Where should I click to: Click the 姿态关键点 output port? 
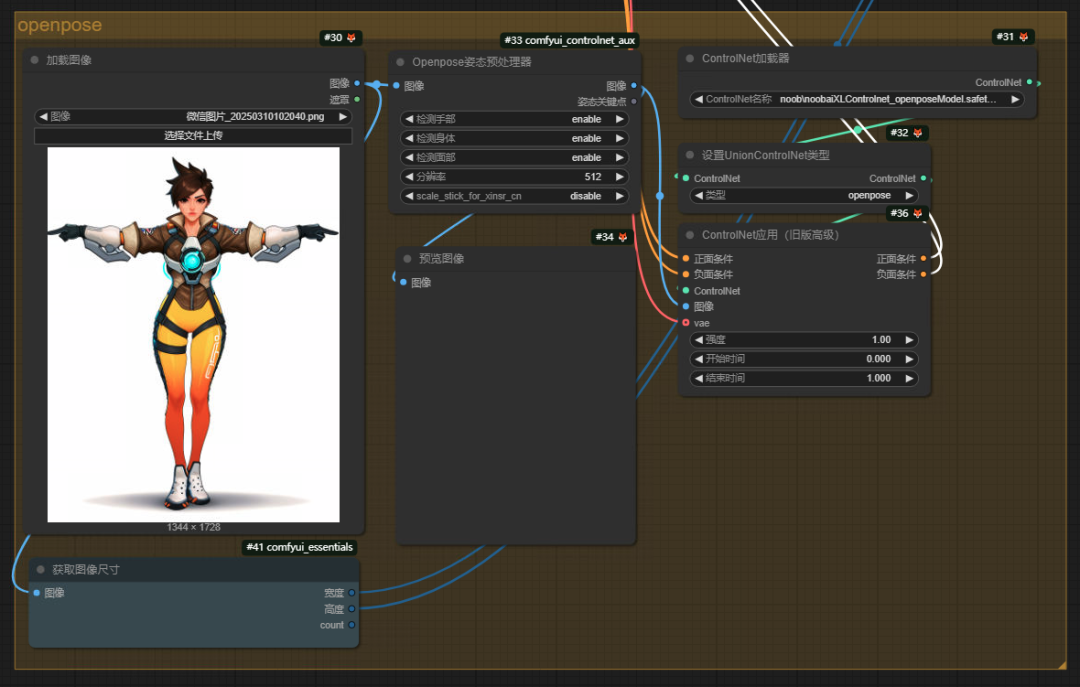click(634, 102)
